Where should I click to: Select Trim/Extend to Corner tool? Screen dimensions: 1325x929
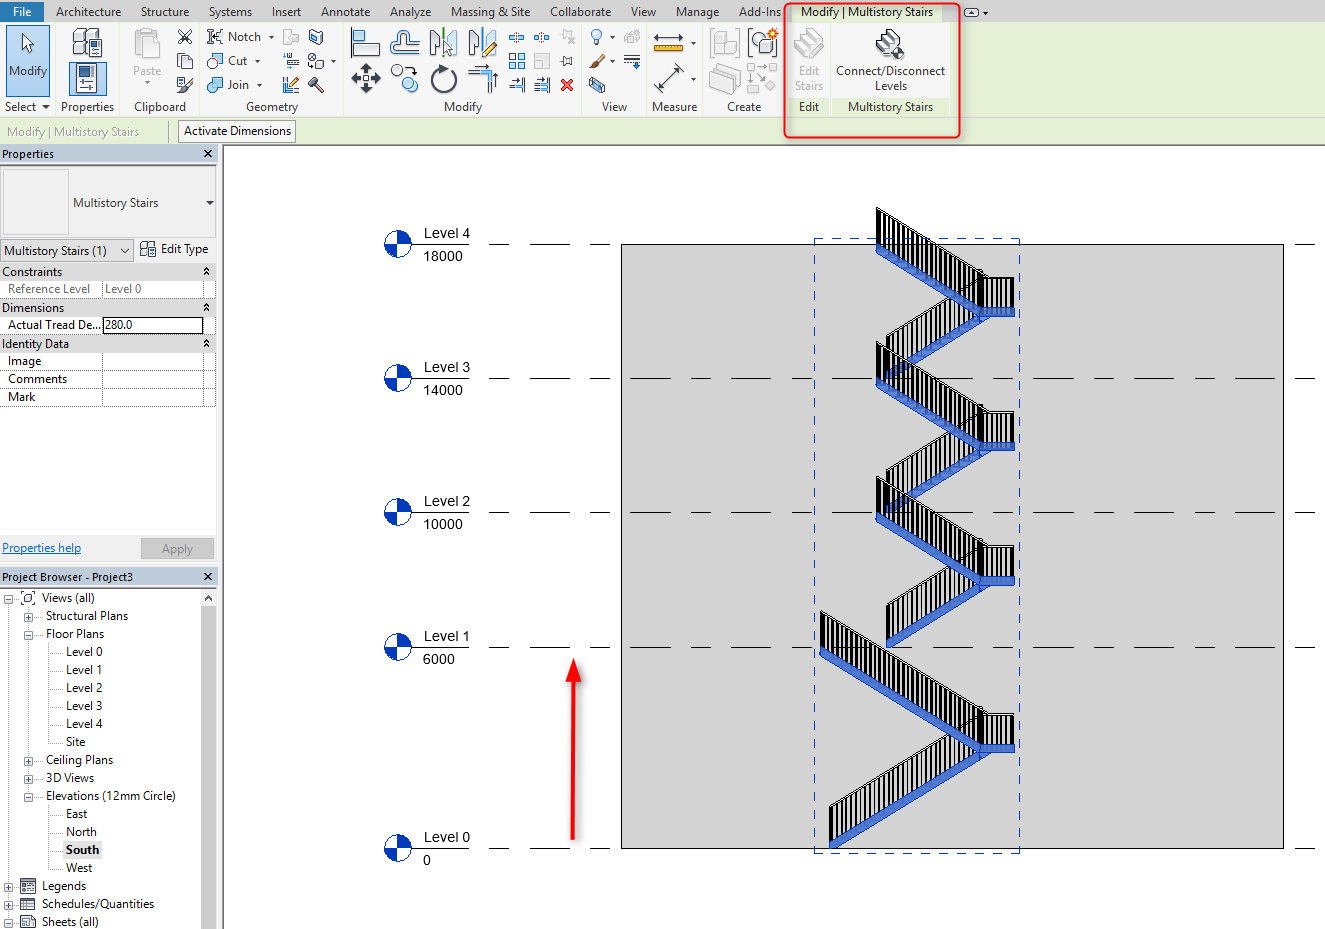pyautogui.click(x=482, y=78)
